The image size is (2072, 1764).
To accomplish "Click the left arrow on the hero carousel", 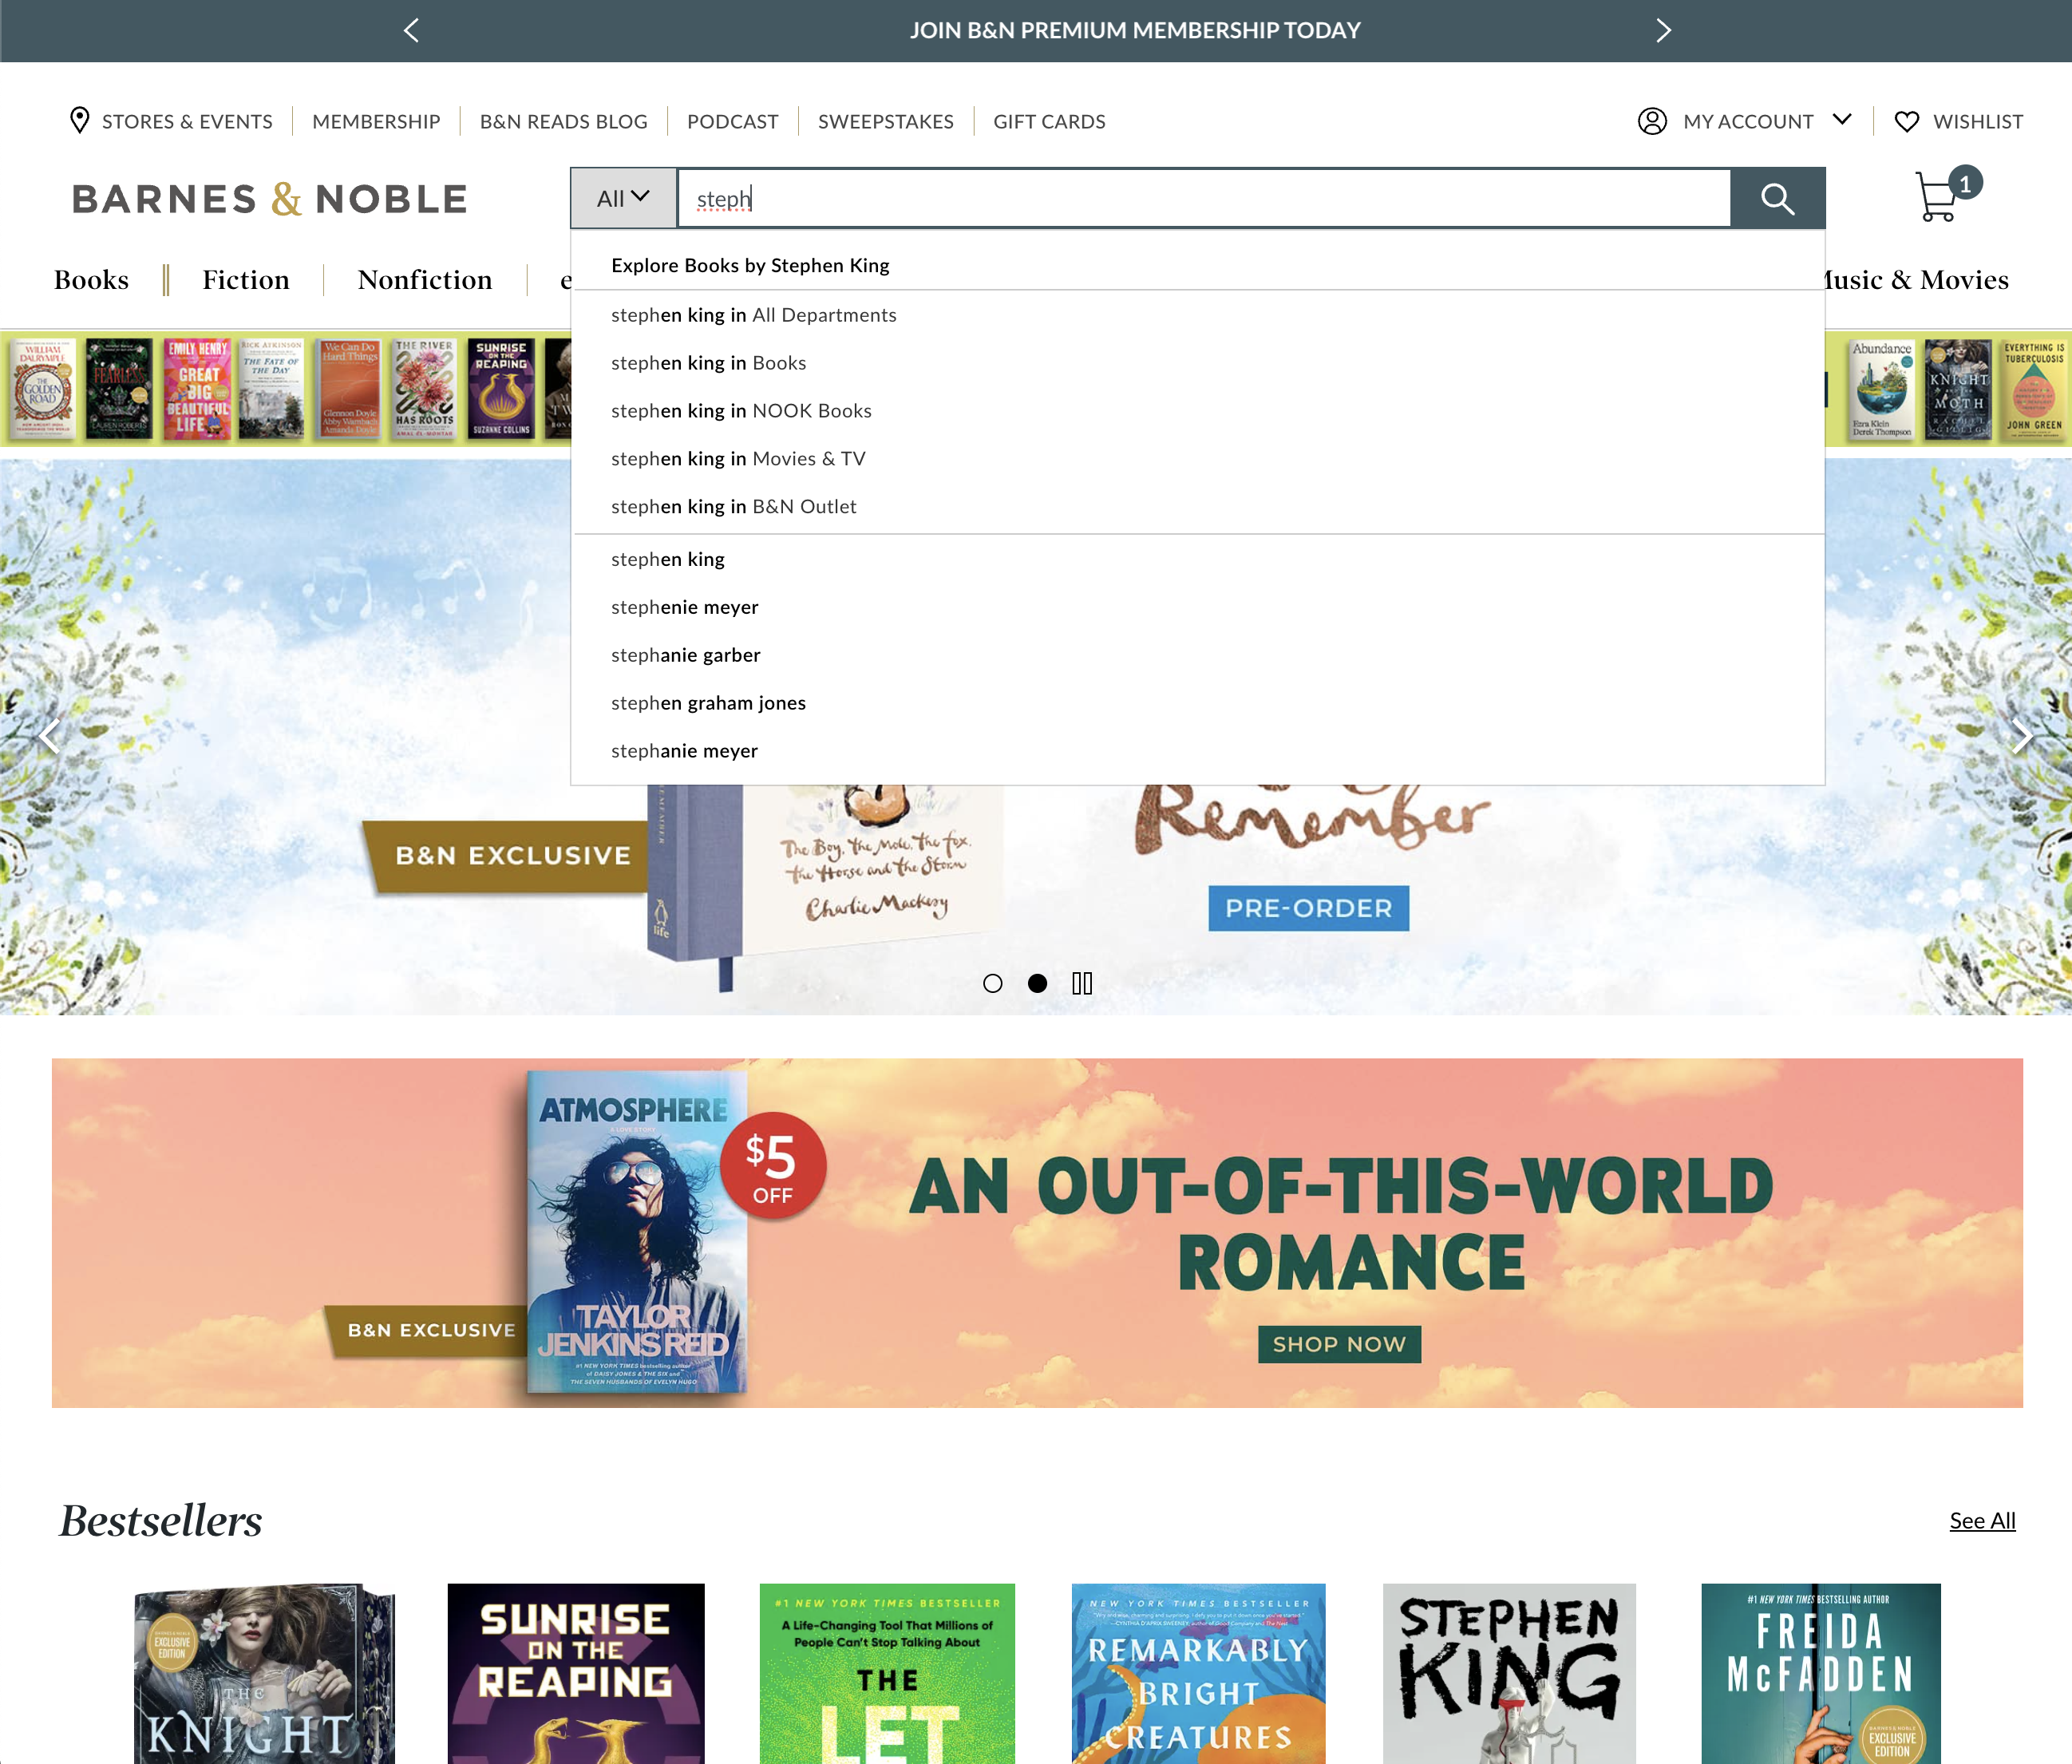I will [50, 737].
